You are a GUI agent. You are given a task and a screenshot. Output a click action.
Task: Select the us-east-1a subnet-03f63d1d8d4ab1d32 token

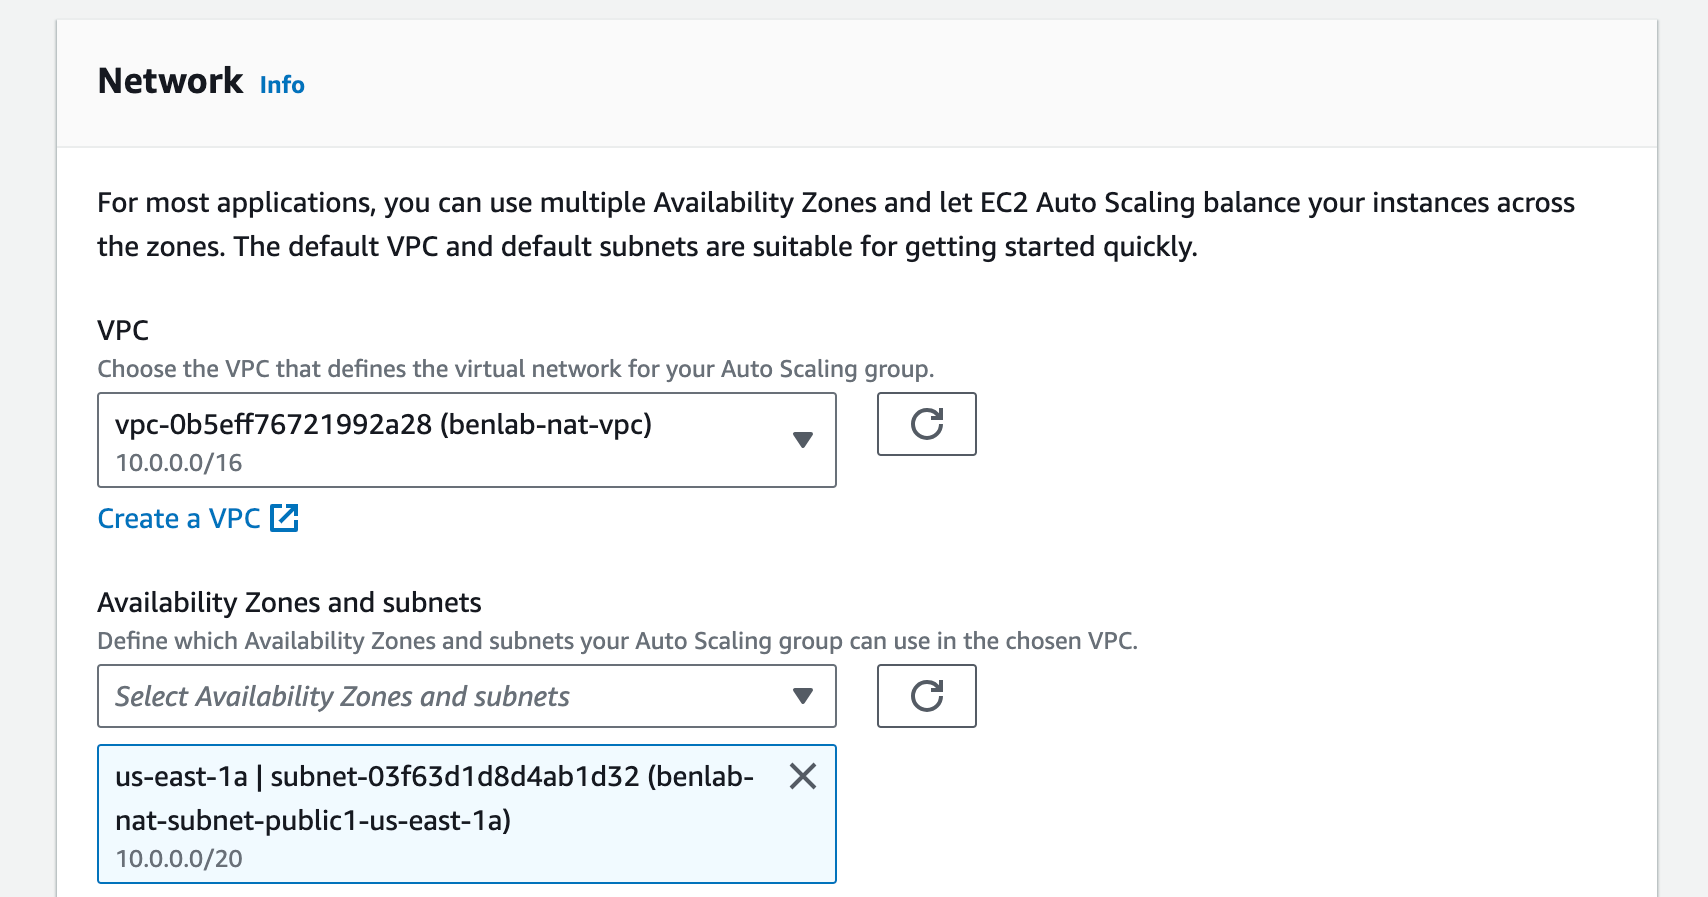[467, 814]
